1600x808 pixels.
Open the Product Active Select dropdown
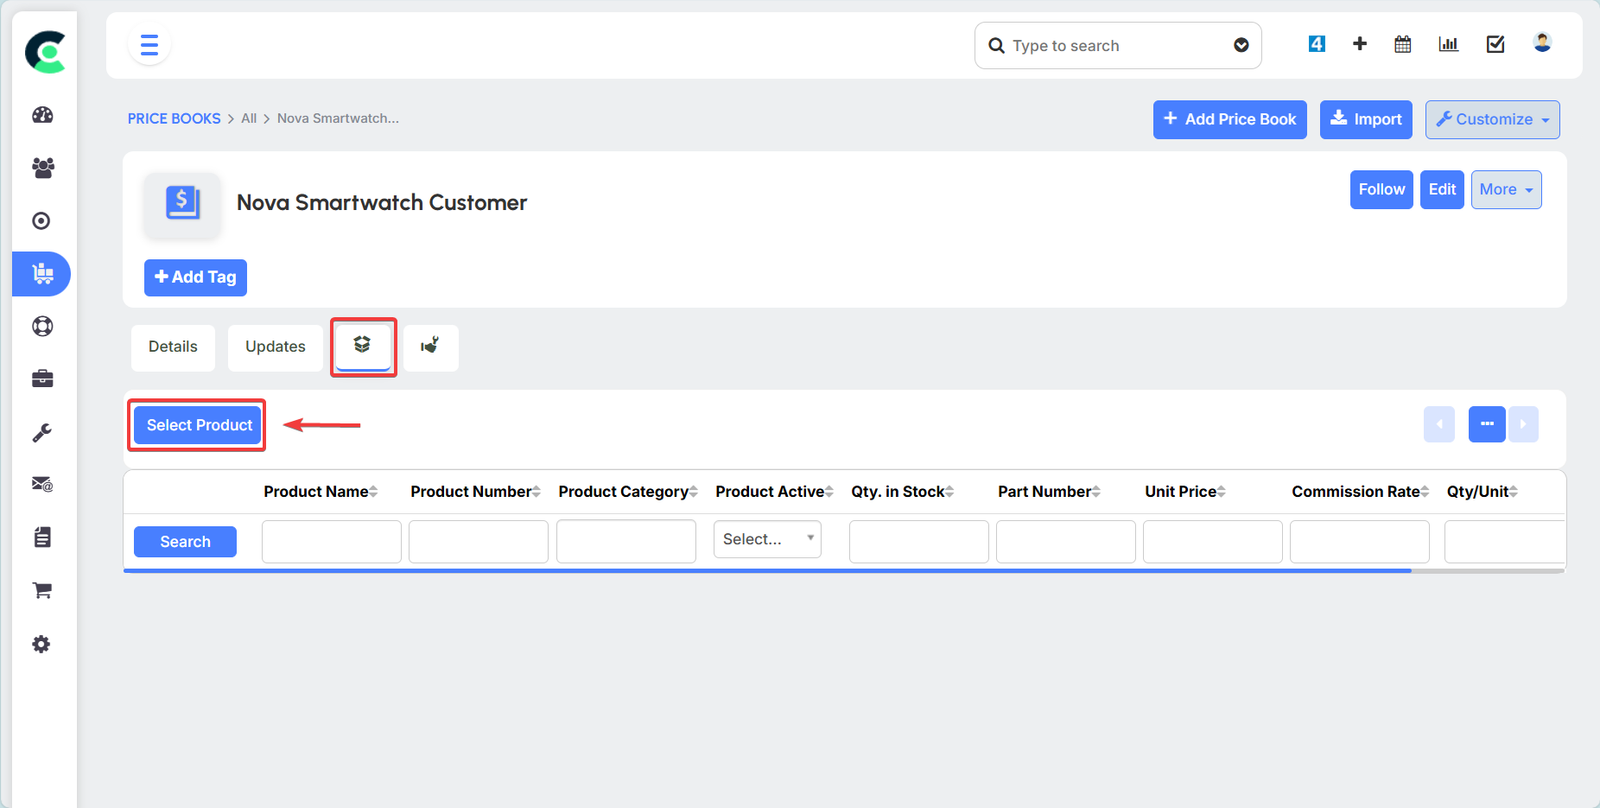point(767,539)
